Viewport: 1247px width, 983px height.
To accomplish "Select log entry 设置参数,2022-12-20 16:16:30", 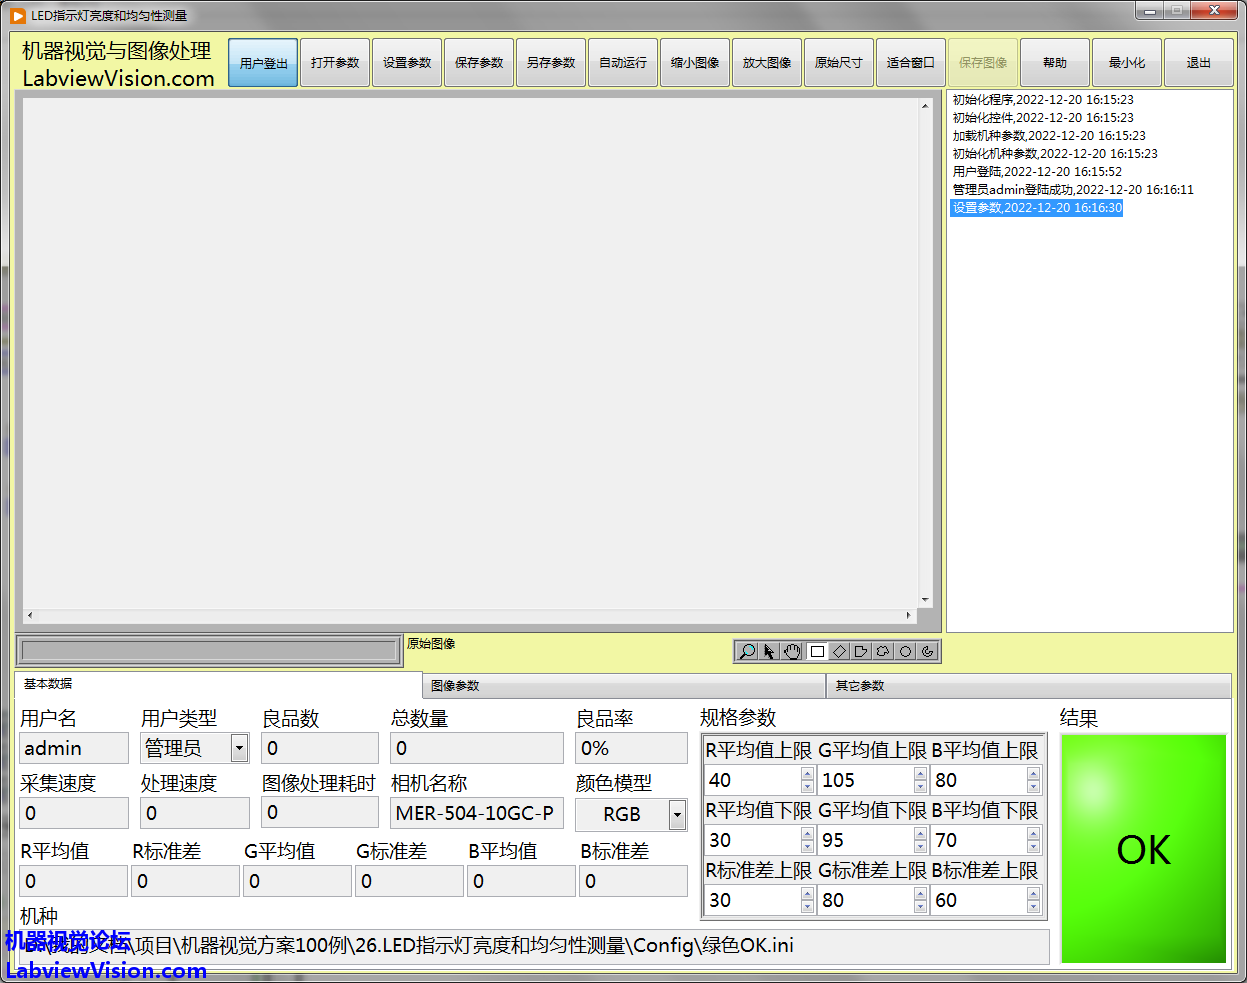I will [x=1037, y=208].
